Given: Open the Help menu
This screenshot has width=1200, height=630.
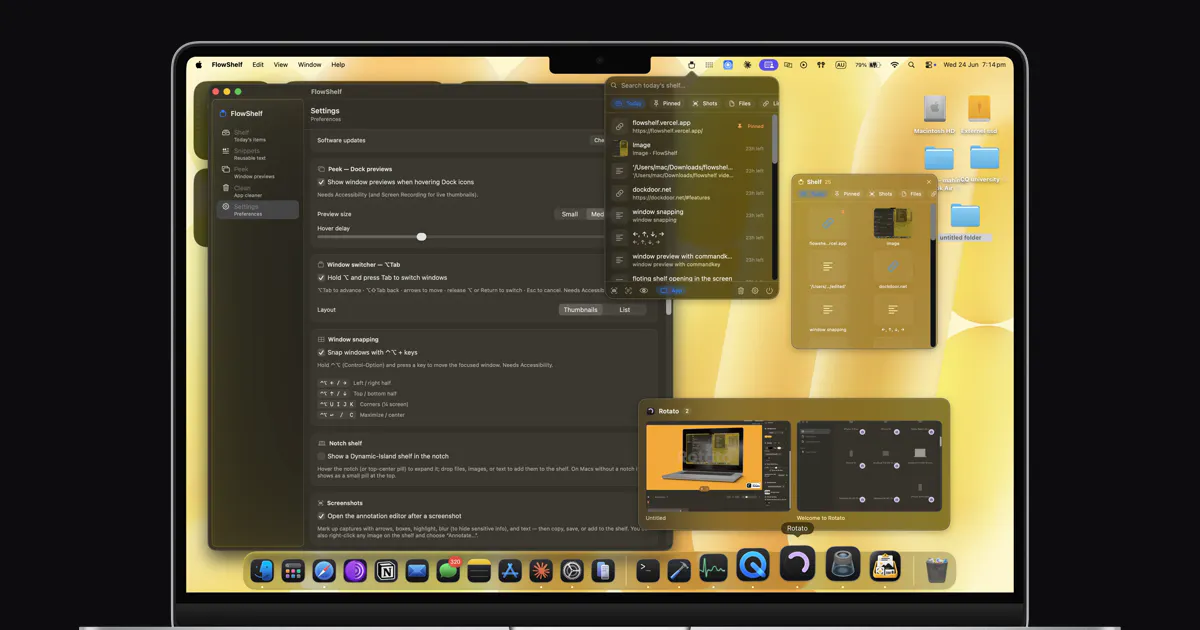Looking at the screenshot, I should pos(338,65).
